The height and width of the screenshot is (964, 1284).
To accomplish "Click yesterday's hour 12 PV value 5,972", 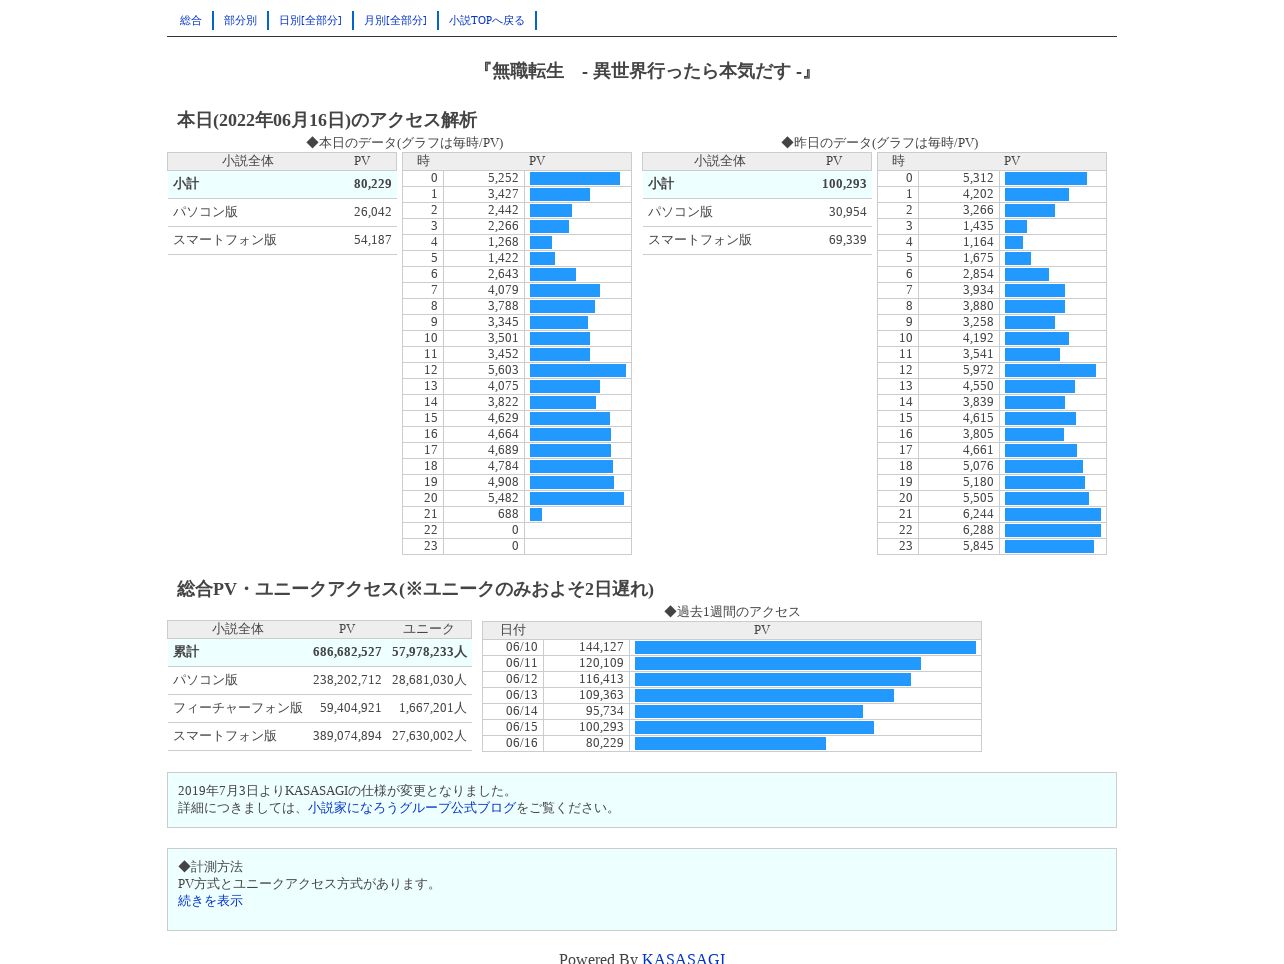I will [x=978, y=370].
